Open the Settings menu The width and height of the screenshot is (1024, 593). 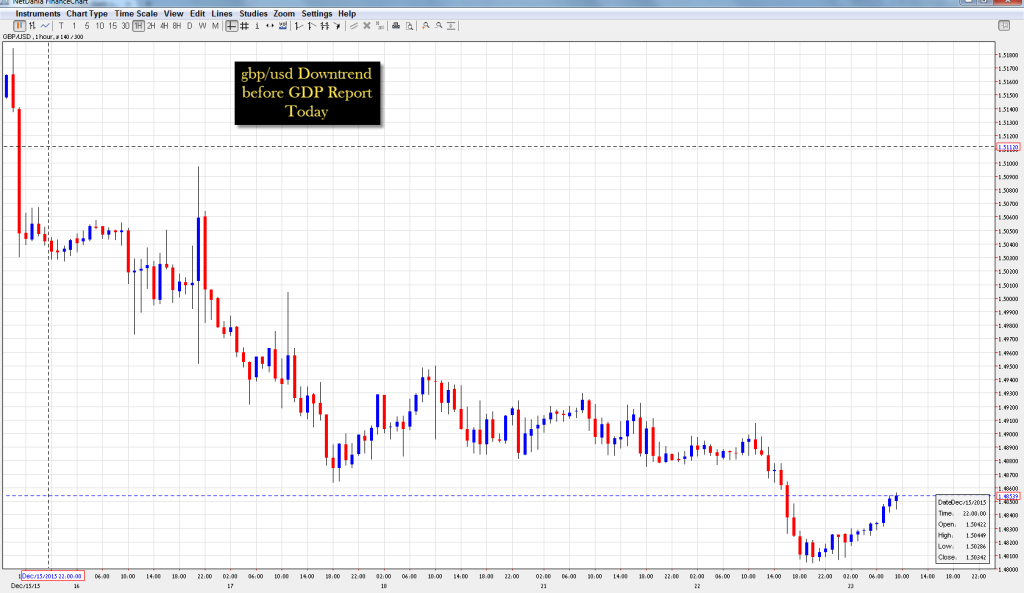point(317,14)
